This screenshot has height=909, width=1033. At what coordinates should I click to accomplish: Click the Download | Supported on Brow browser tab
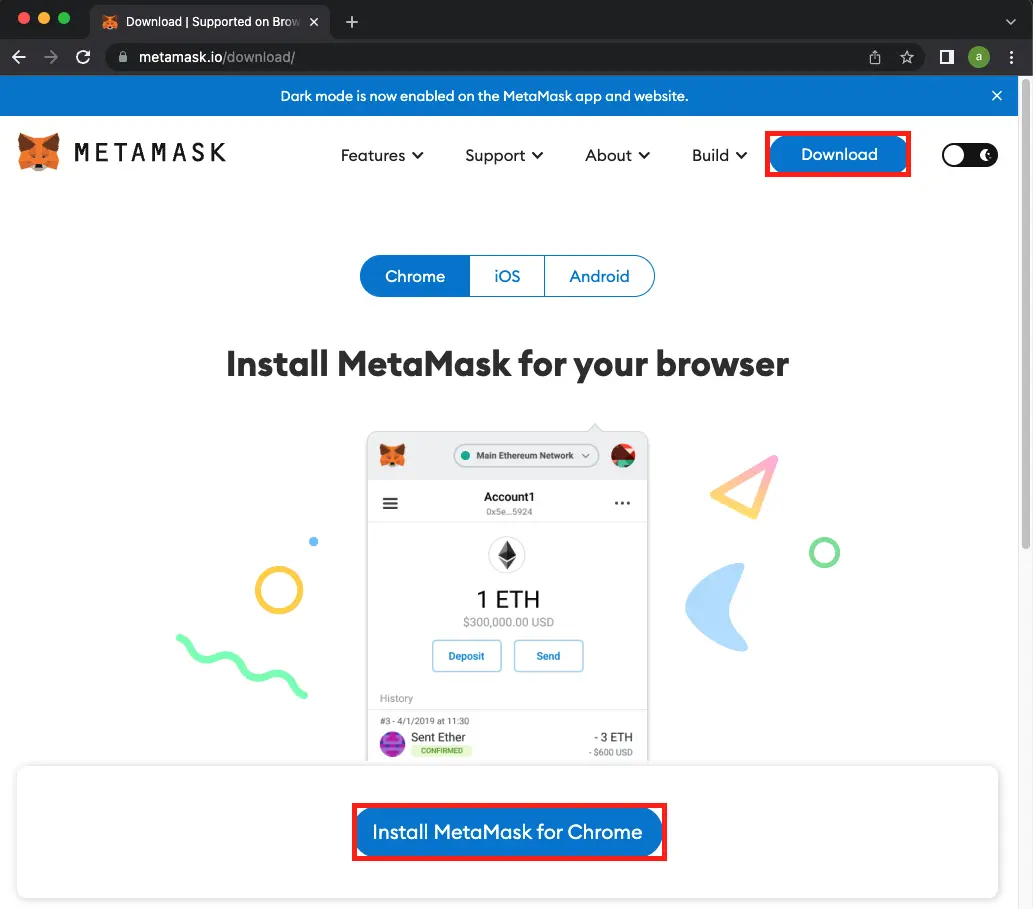point(211,22)
